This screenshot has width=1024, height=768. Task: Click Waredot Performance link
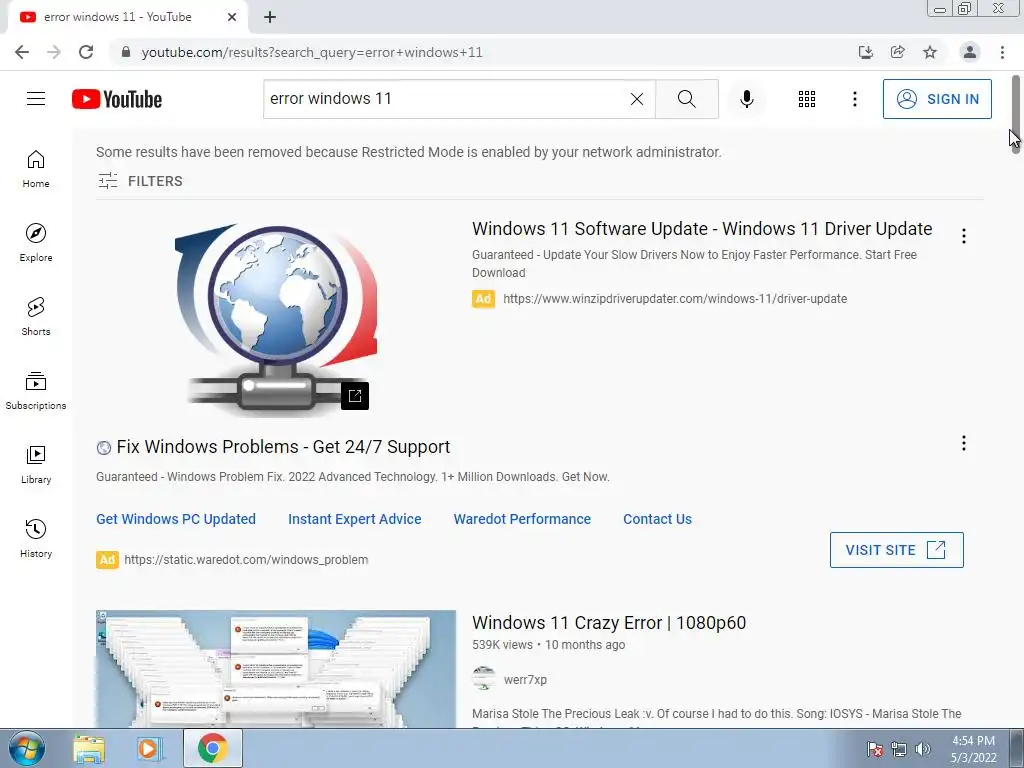tap(522, 519)
